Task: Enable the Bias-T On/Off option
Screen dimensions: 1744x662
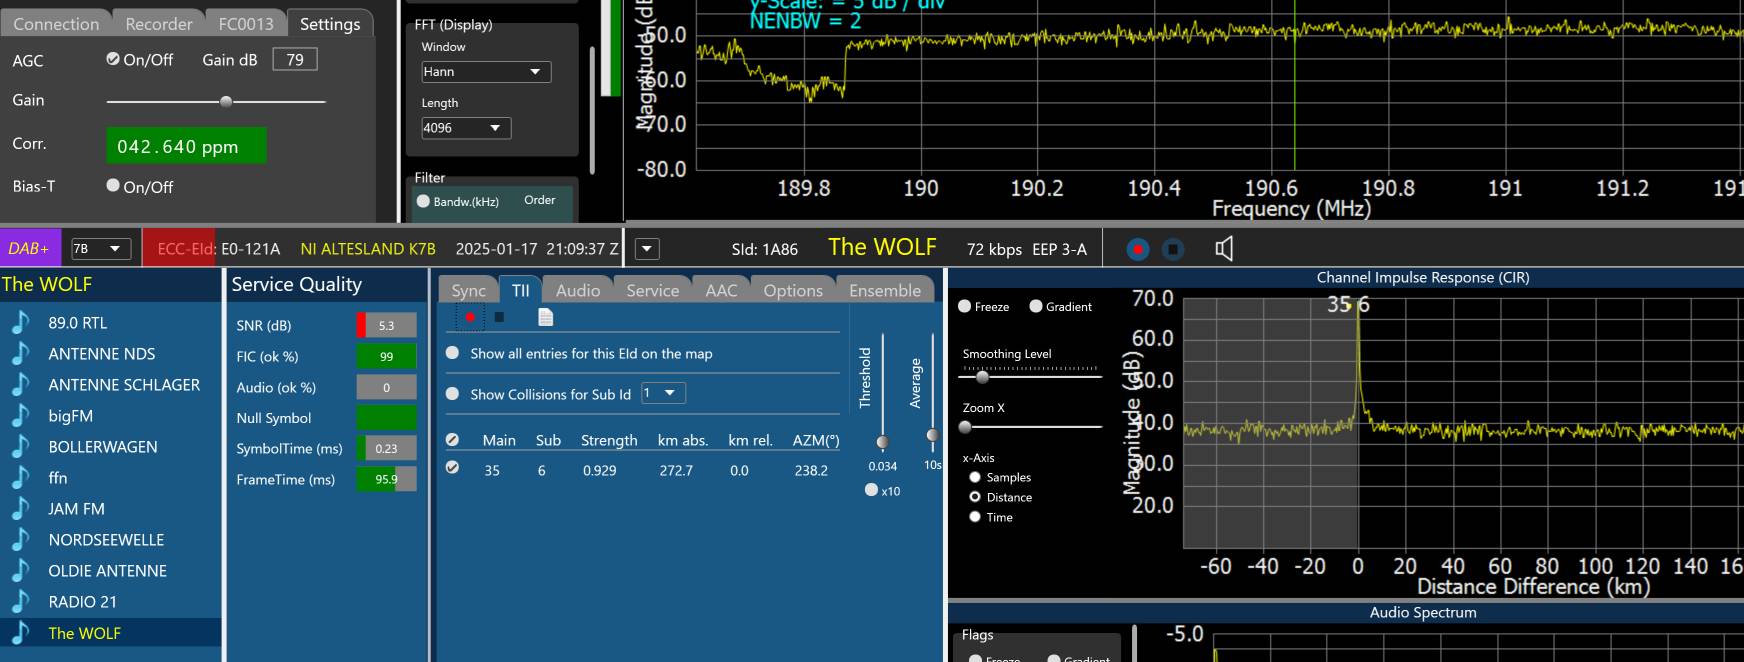Action: (113, 185)
